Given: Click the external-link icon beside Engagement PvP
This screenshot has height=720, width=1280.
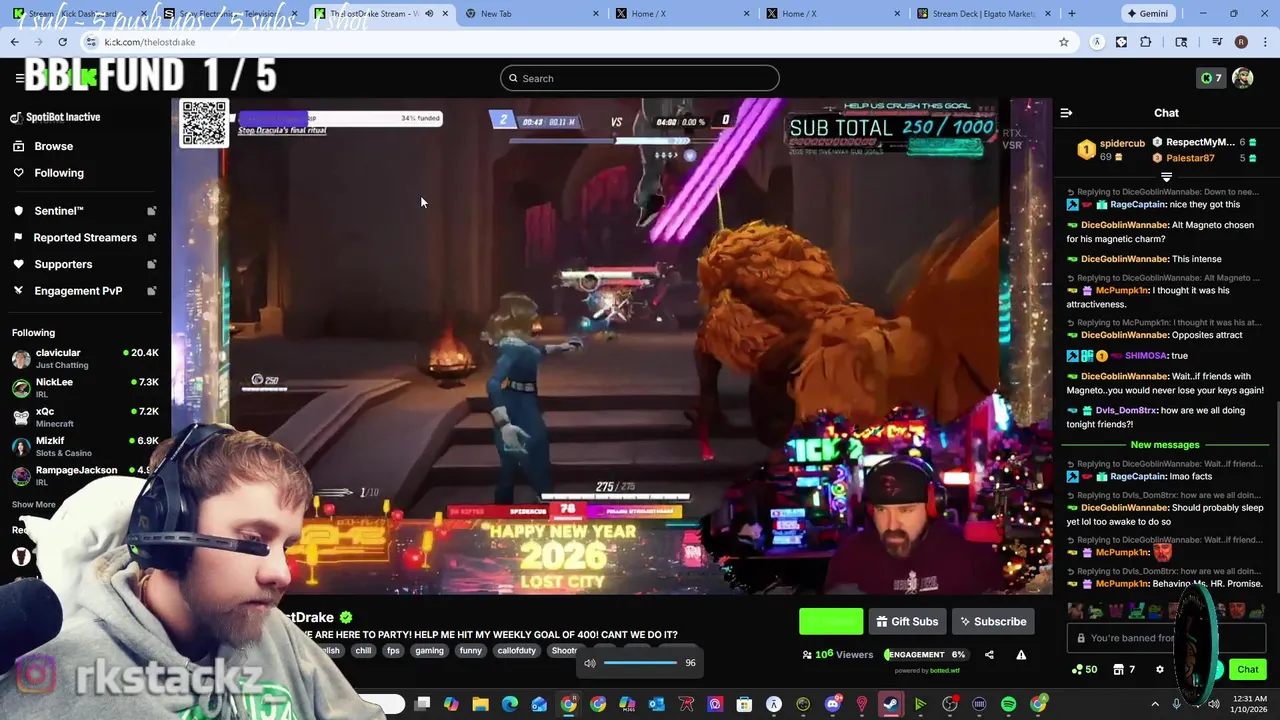Looking at the screenshot, I should [152, 291].
